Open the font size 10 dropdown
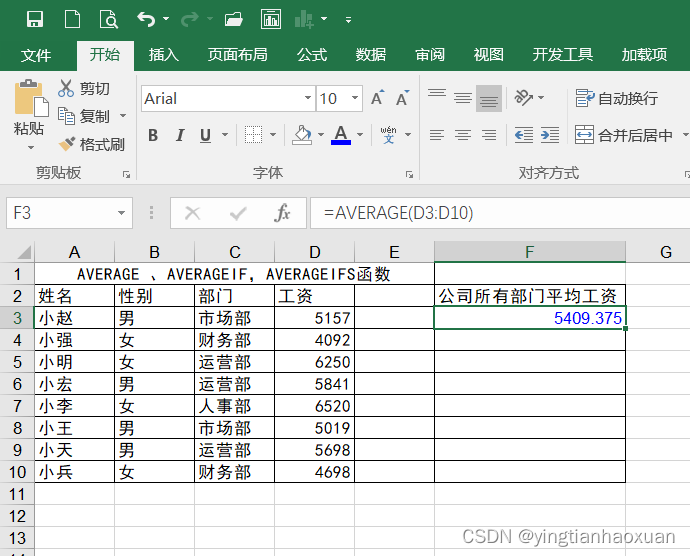 point(355,98)
